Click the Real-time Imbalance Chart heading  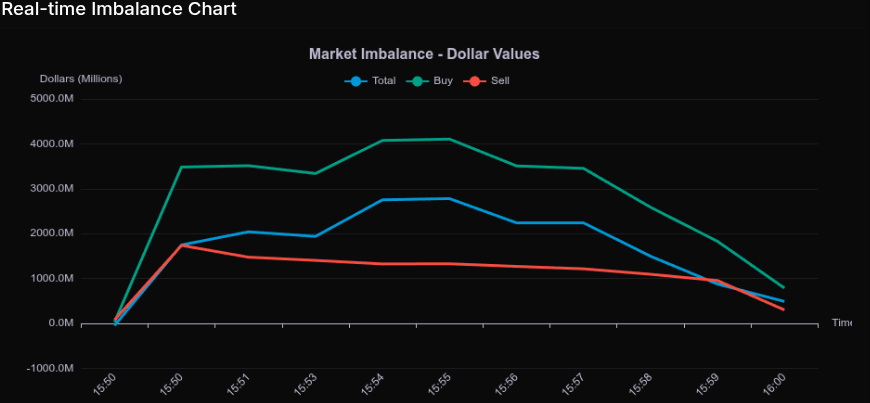tap(119, 10)
